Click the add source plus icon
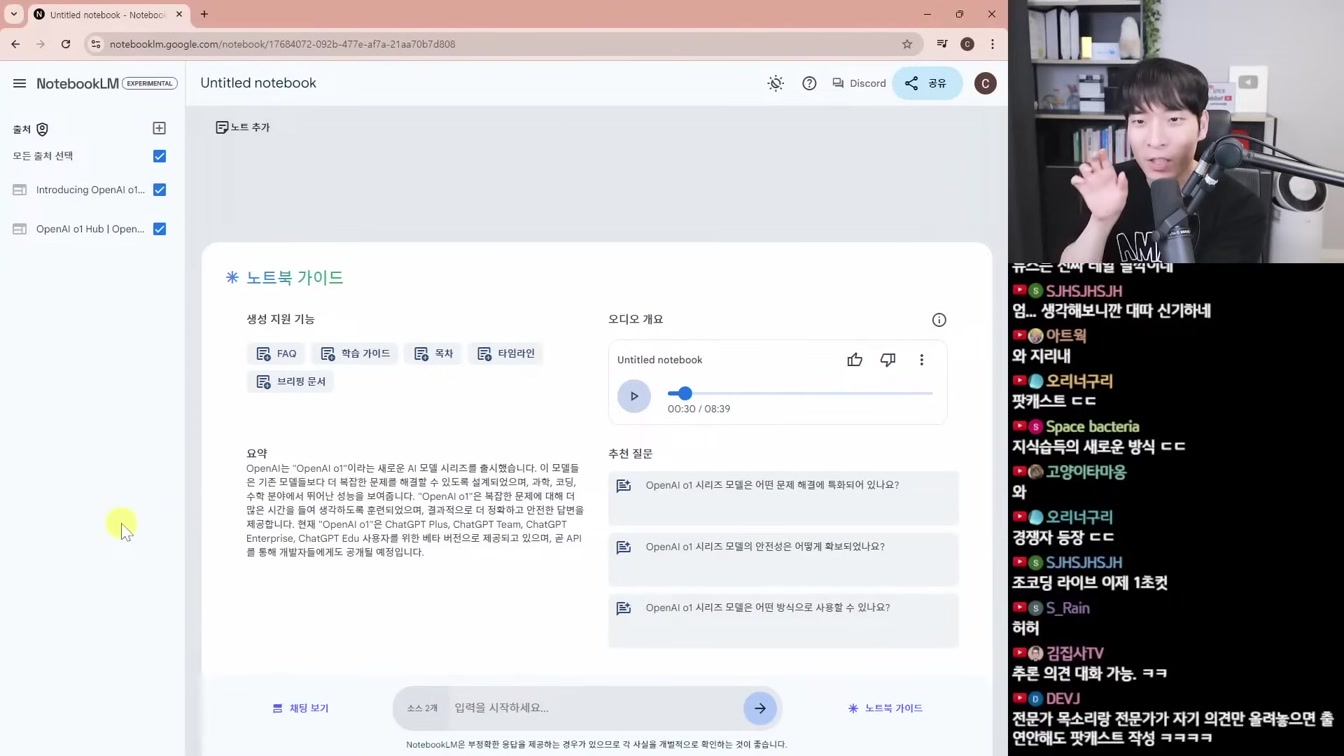 click(159, 128)
